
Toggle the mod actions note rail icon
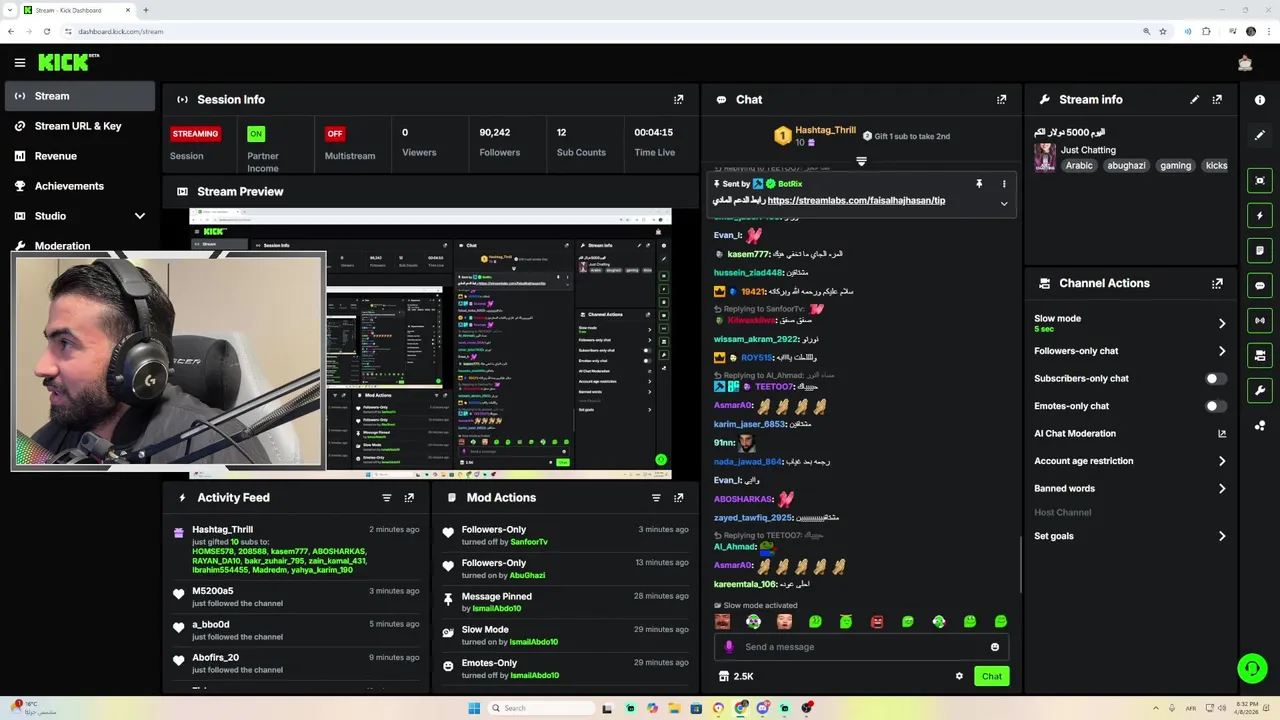(1260, 250)
